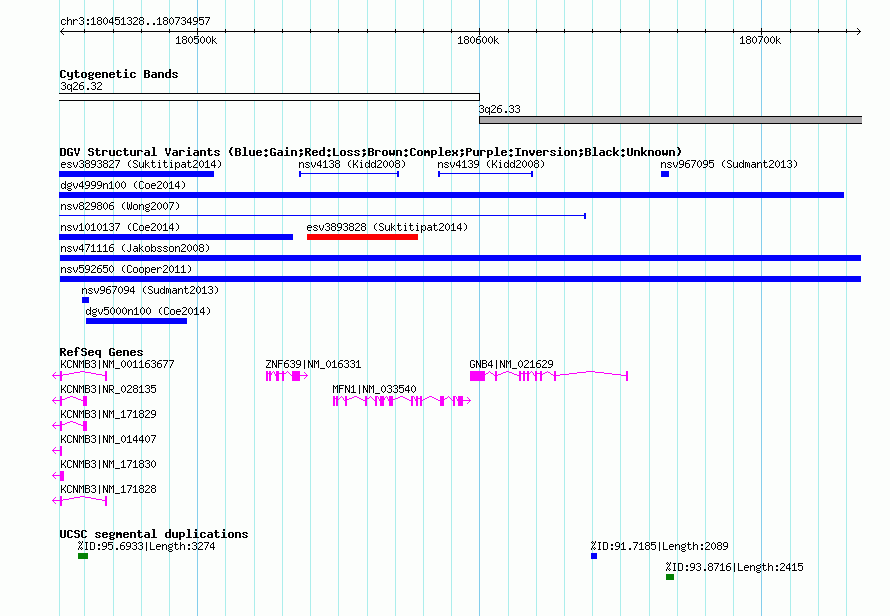Click the KCNMB3 NM_001163677 gene glyph
Image resolution: width=890 pixels, height=616 pixels.
79,375
